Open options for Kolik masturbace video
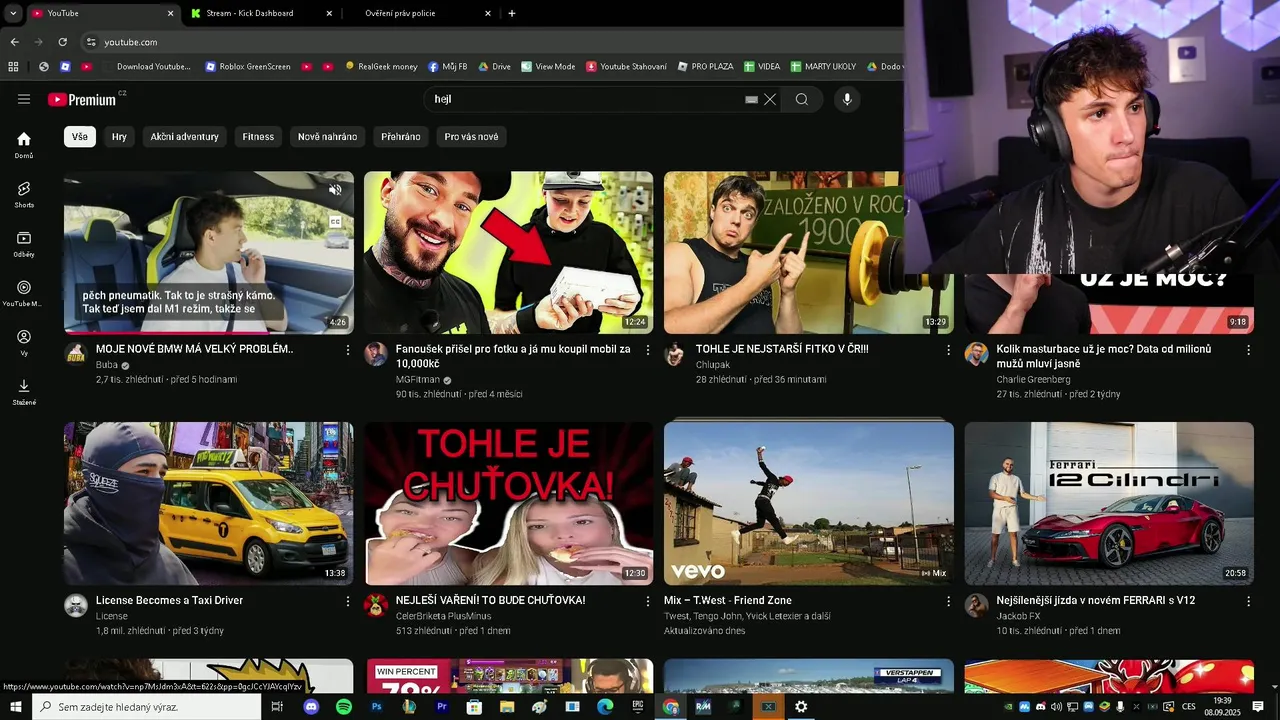1280x720 pixels. pyautogui.click(x=1248, y=350)
